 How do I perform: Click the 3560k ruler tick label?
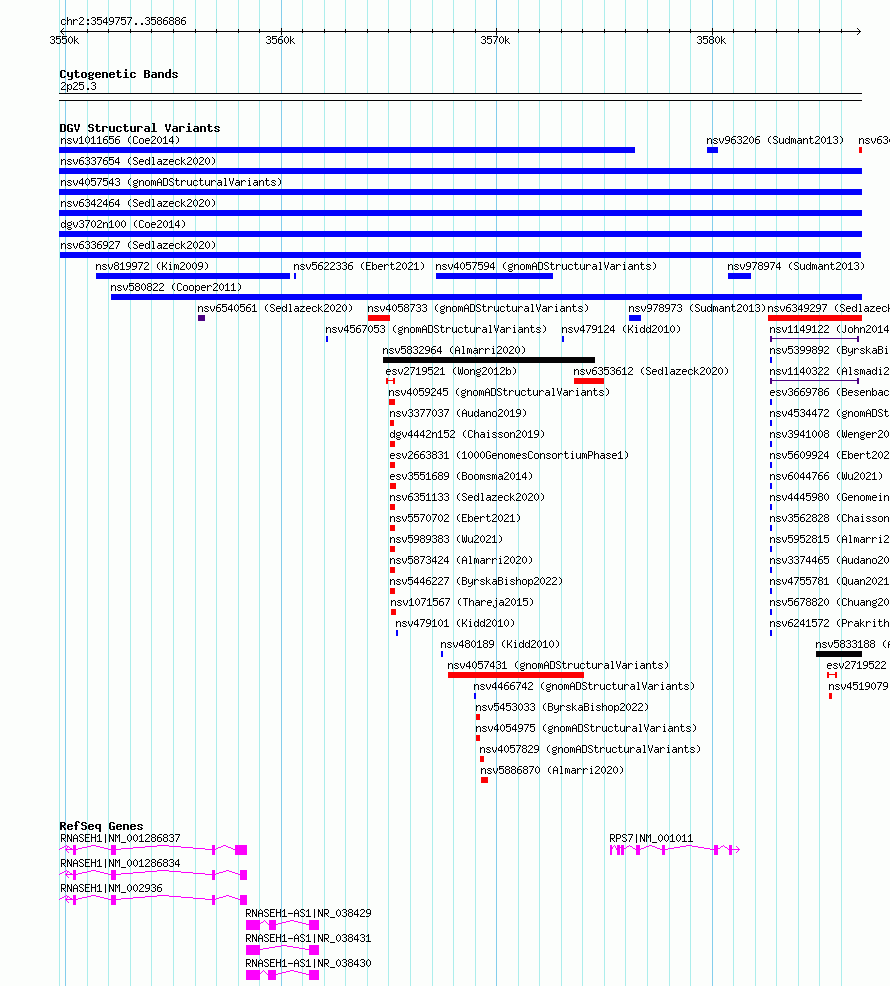280,40
